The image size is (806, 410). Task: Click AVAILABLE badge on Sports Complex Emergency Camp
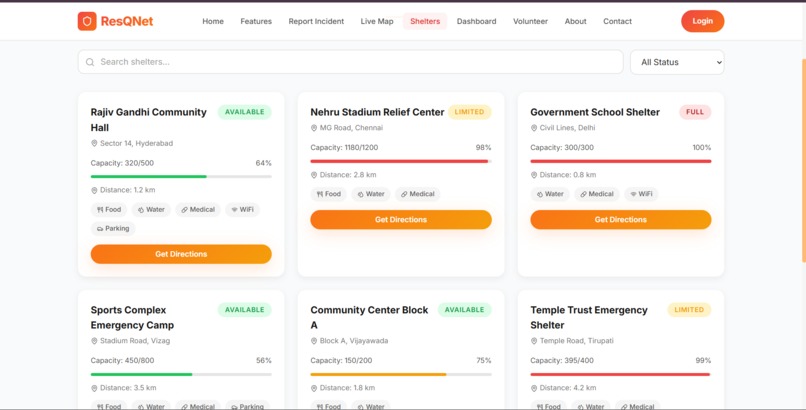245,310
